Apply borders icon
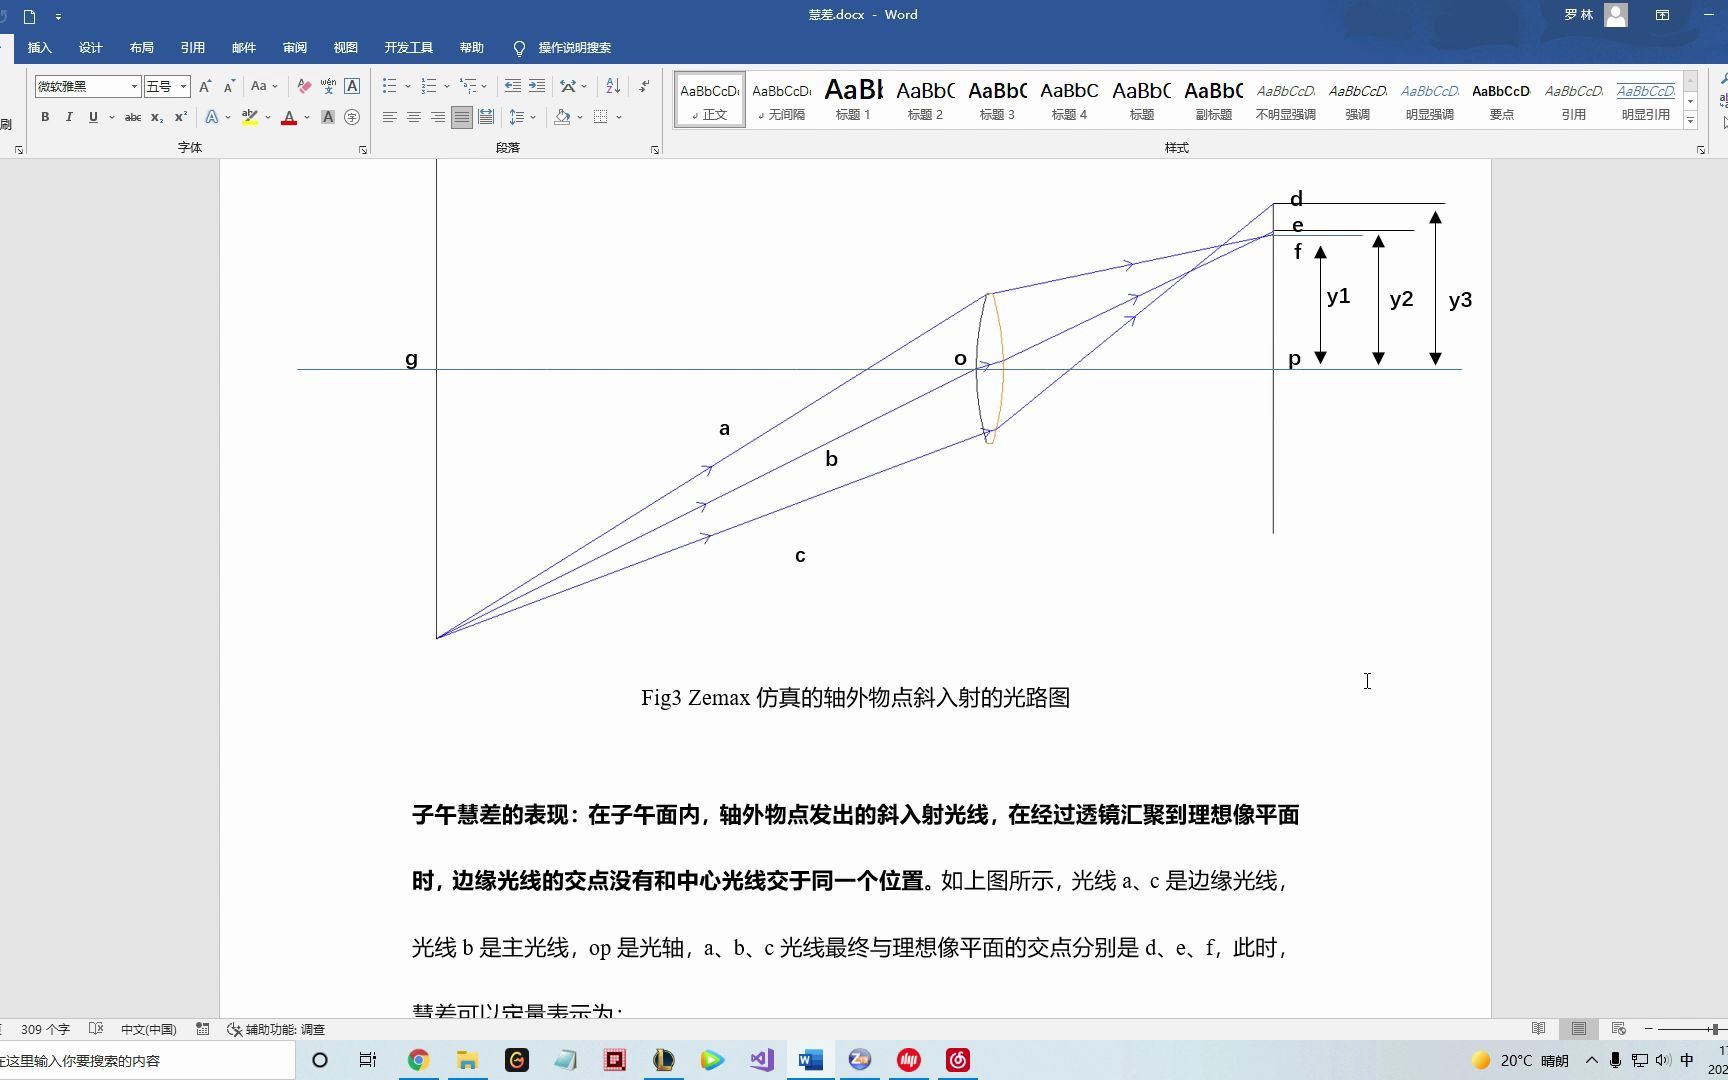Viewport: 1728px width, 1080px height. [600, 117]
